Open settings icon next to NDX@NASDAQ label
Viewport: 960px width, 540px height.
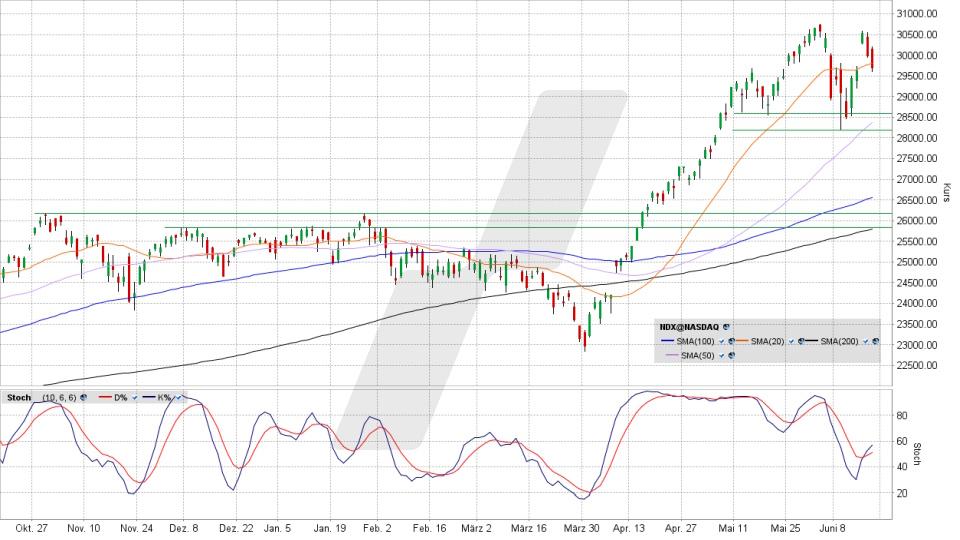(x=726, y=327)
